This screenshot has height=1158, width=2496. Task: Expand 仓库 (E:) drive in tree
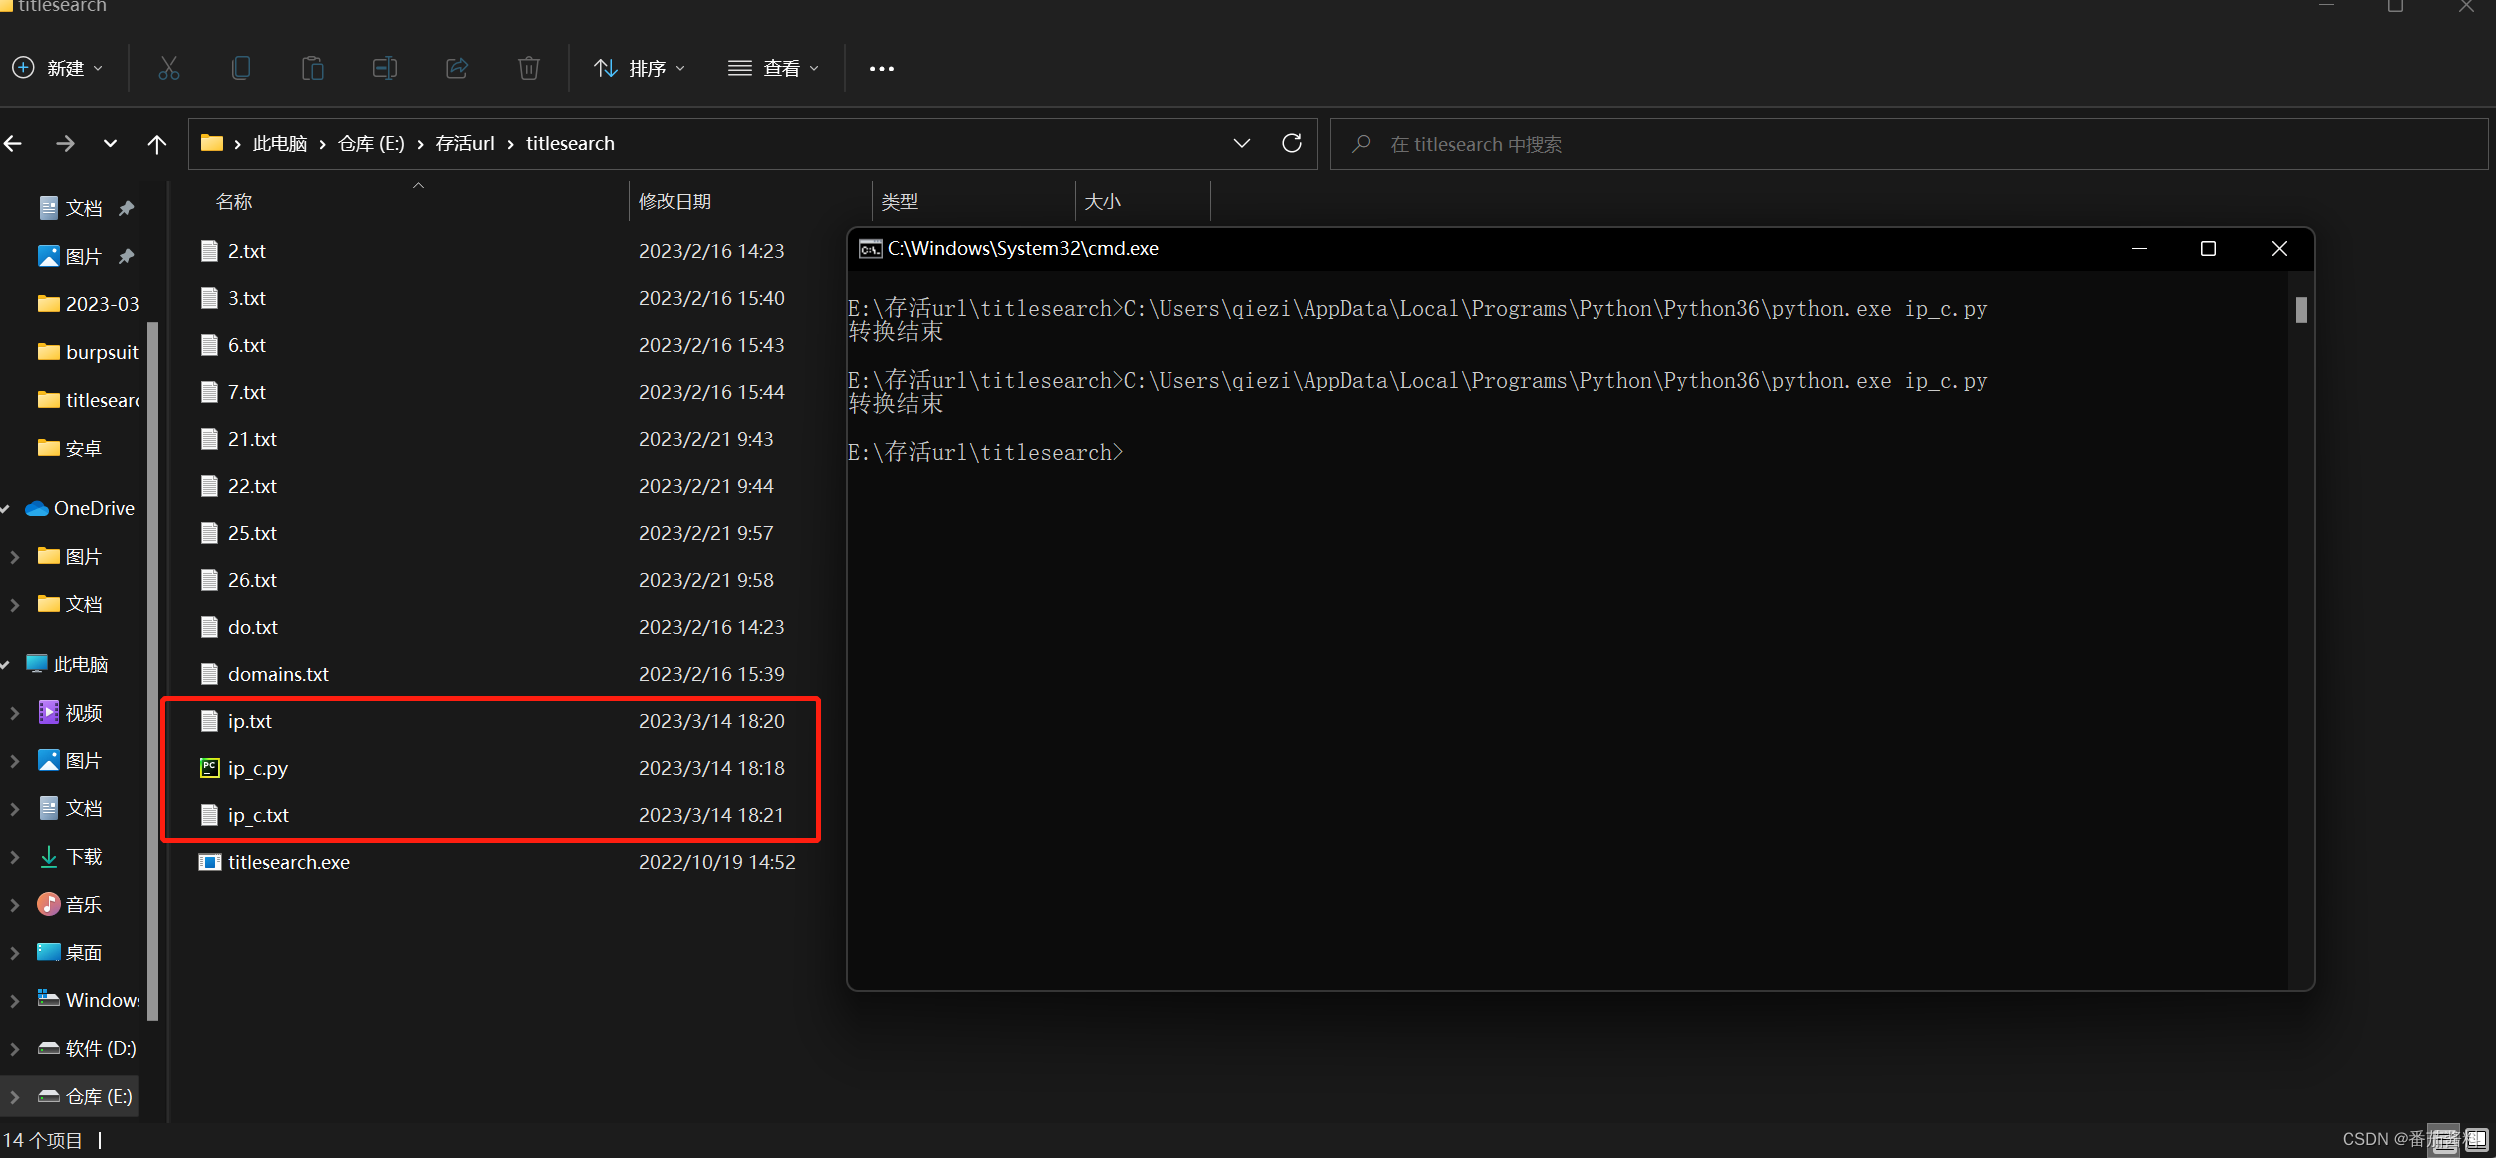(x=15, y=1096)
